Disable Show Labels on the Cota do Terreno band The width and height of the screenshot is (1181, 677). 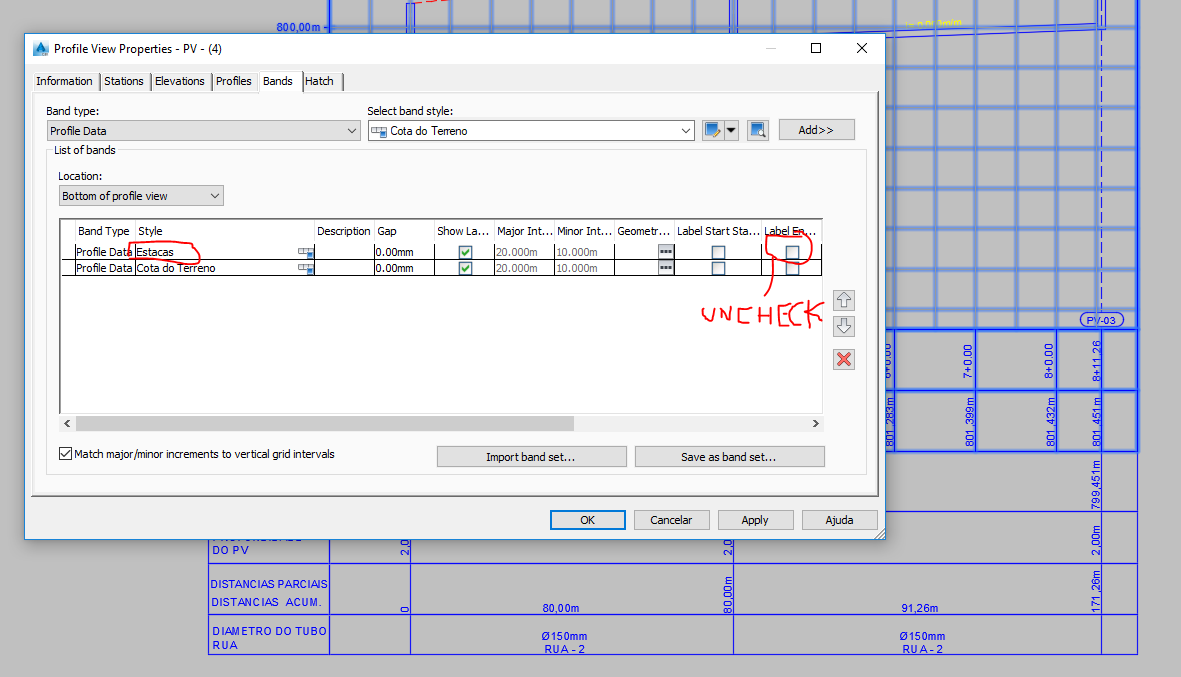(464, 267)
